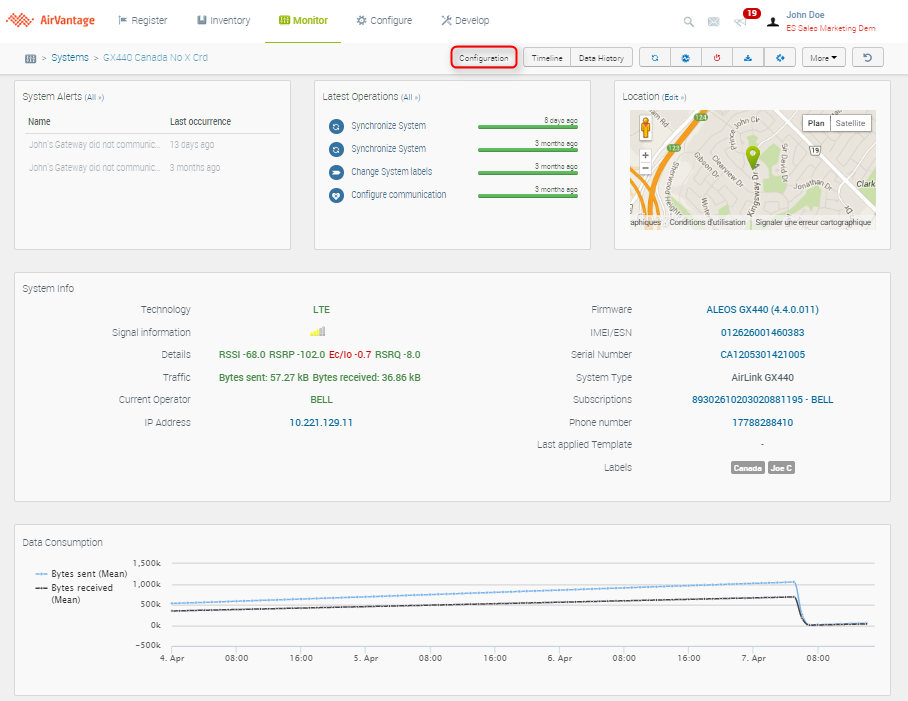Click the red reboot power icon
This screenshot has height=701, width=908.
tap(717, 58)
